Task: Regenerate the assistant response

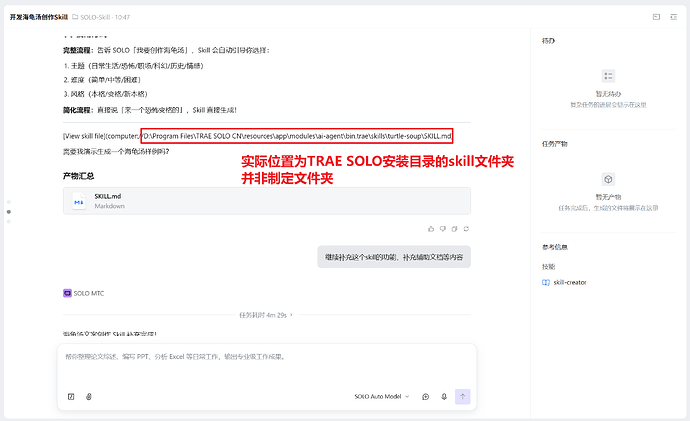Action: (466, 229)
